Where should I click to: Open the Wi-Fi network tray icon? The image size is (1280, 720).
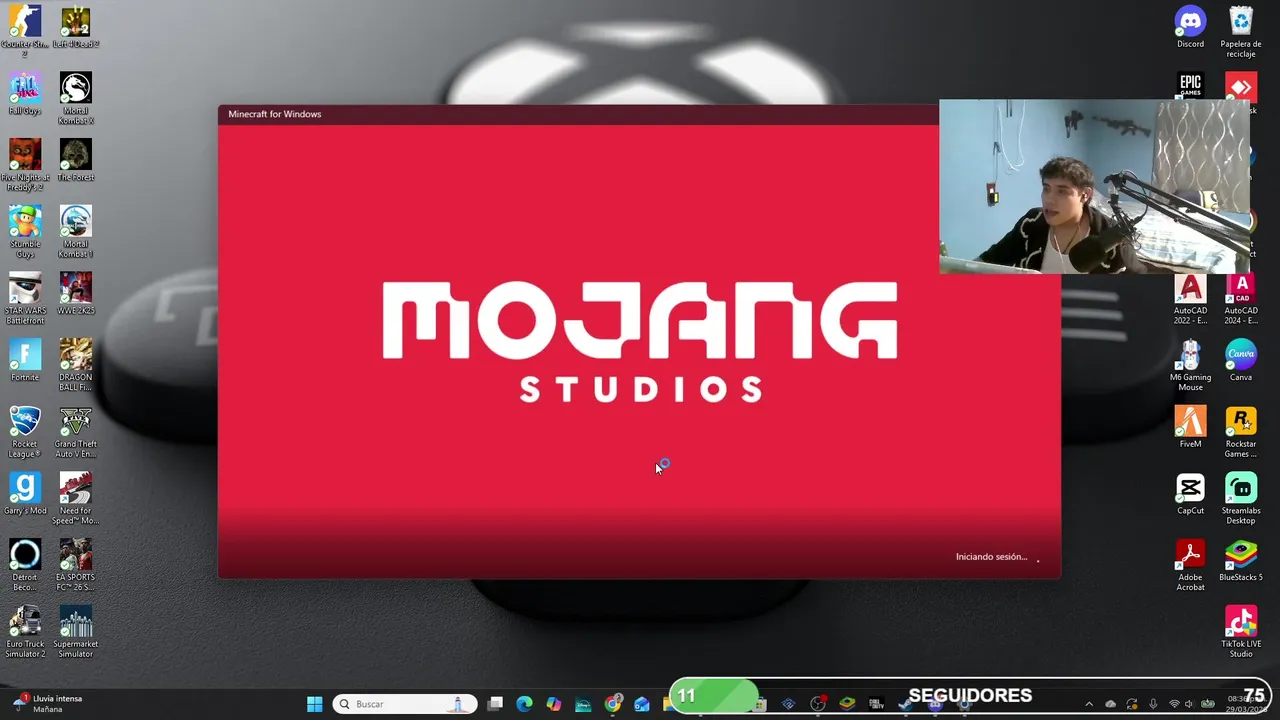[x=1174, y=704]
